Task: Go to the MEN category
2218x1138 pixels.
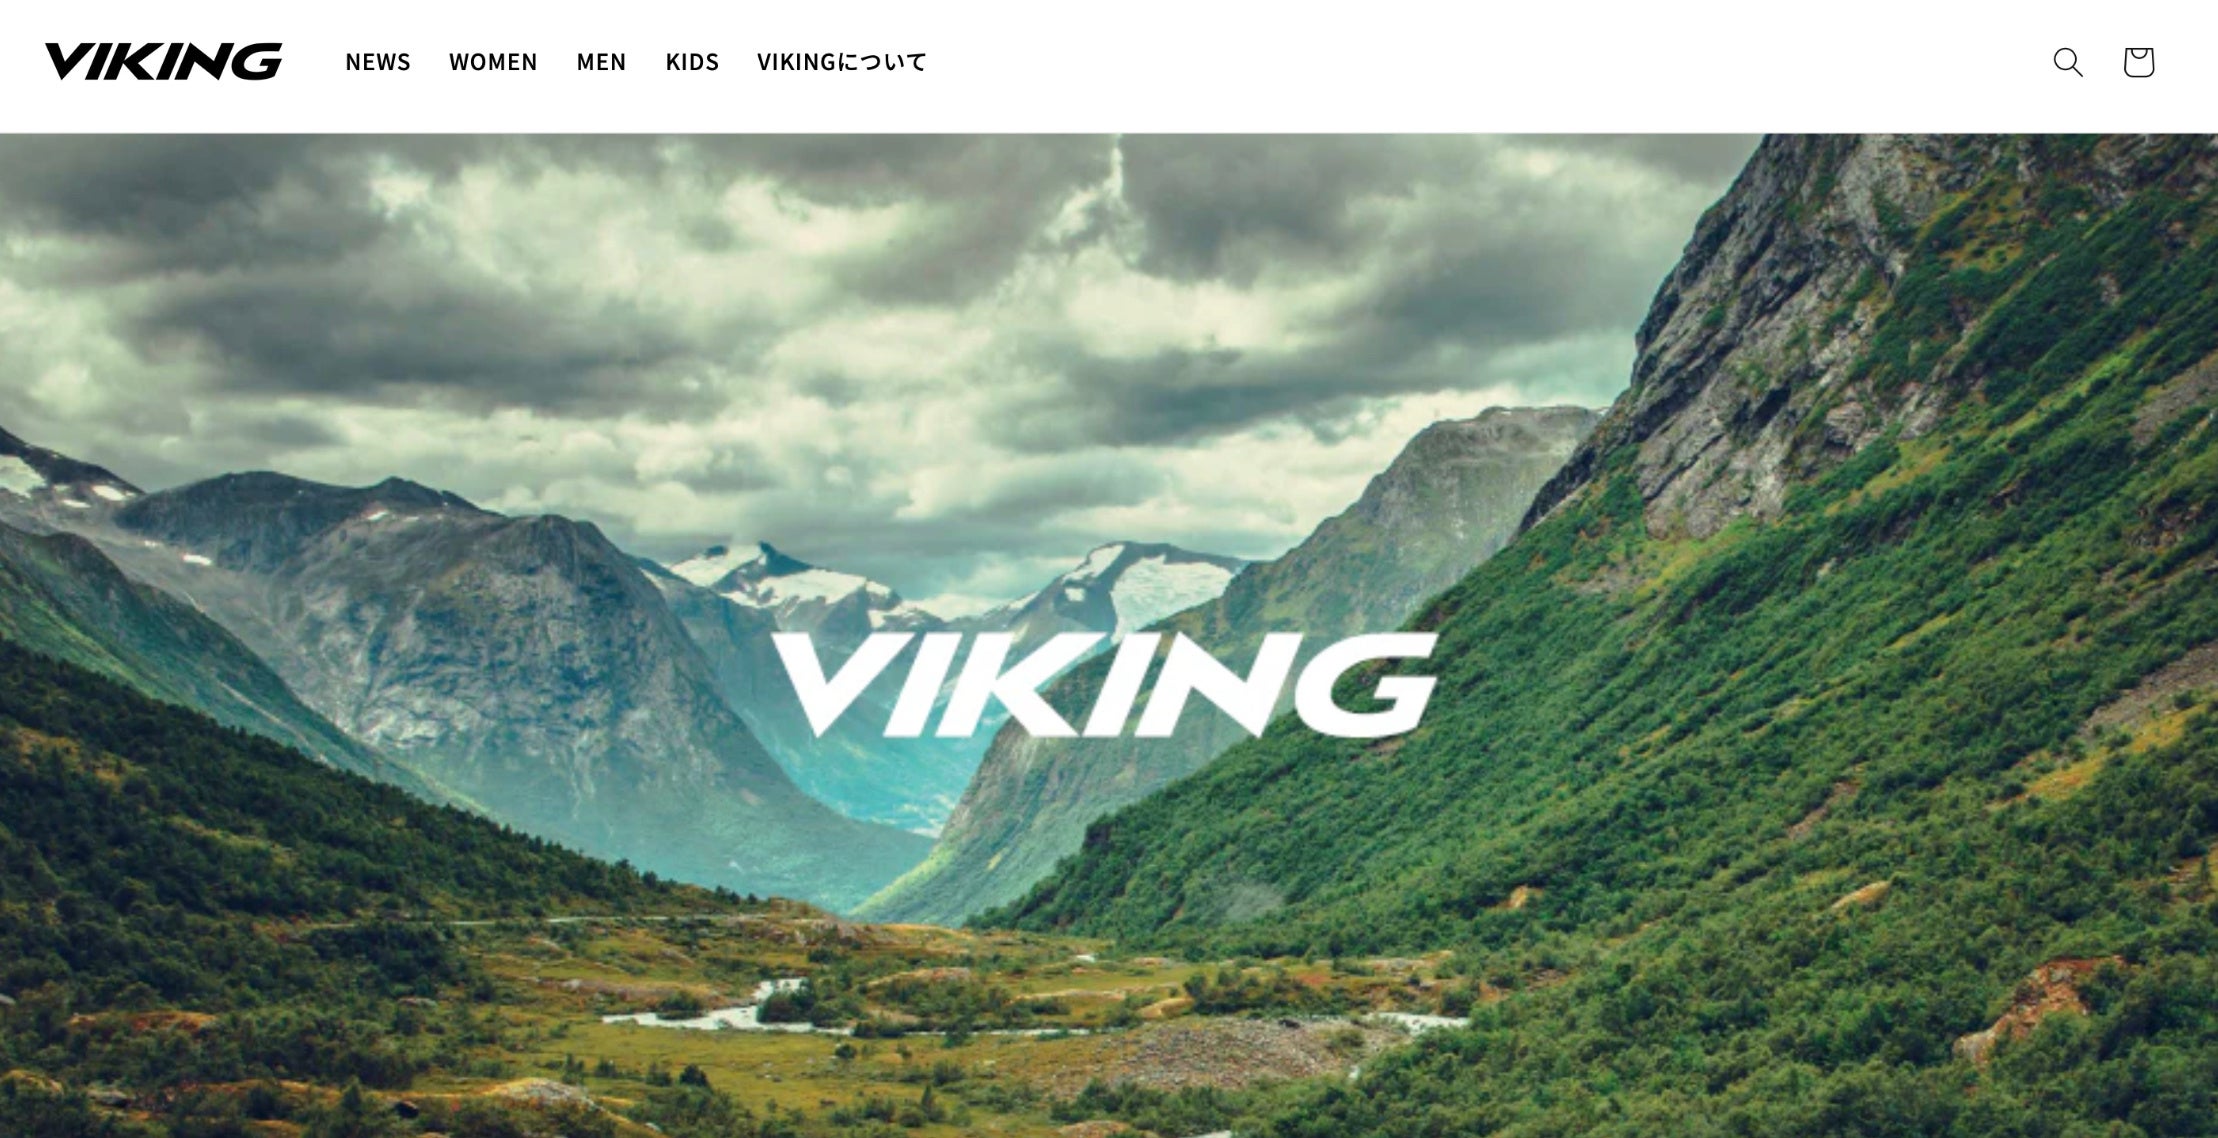Action: 601,62
